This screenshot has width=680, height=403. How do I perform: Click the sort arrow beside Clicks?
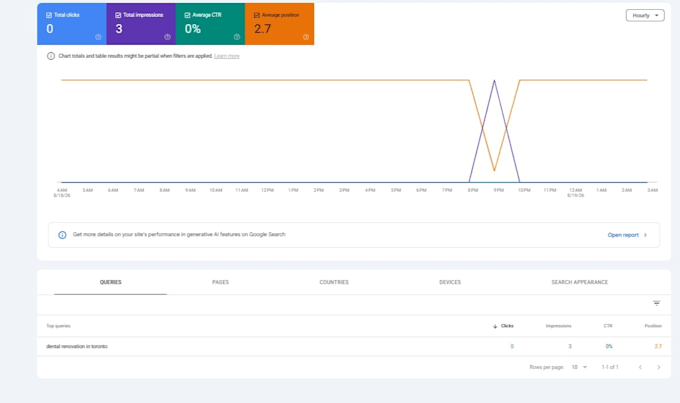(495, 327)
